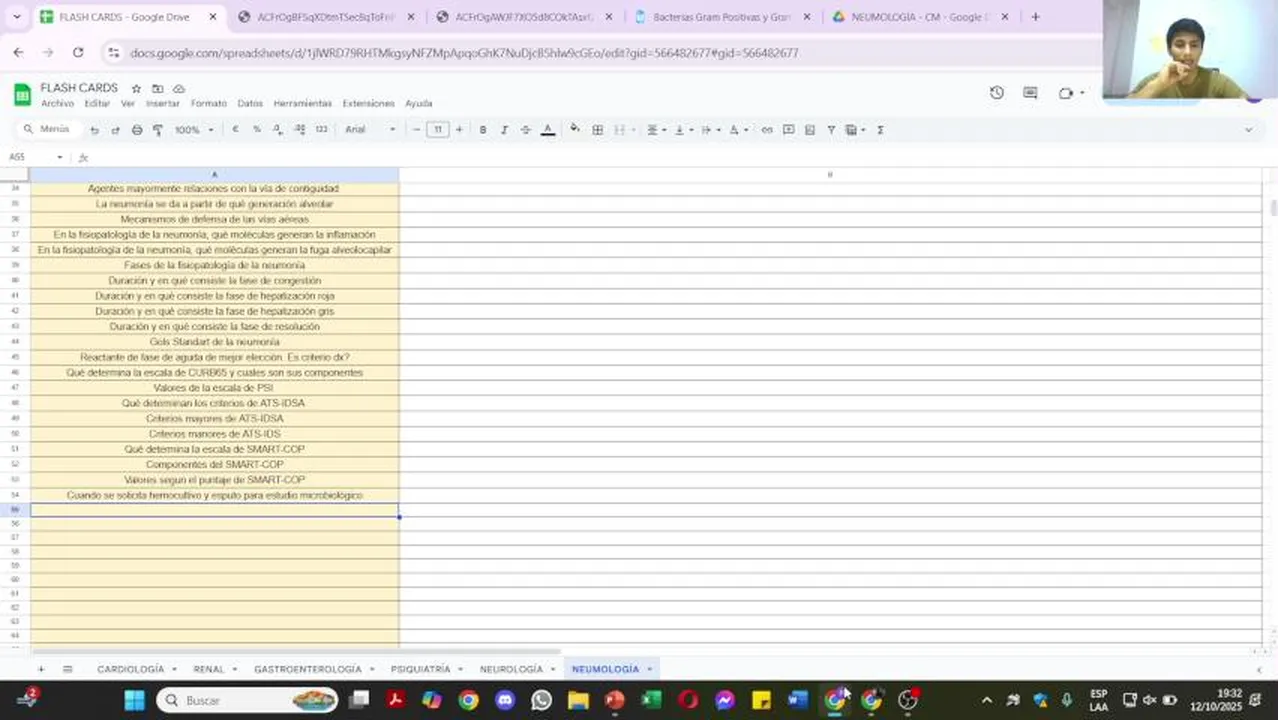
Task: Open the zoom 100% dropdown
Action: (194, 130)
